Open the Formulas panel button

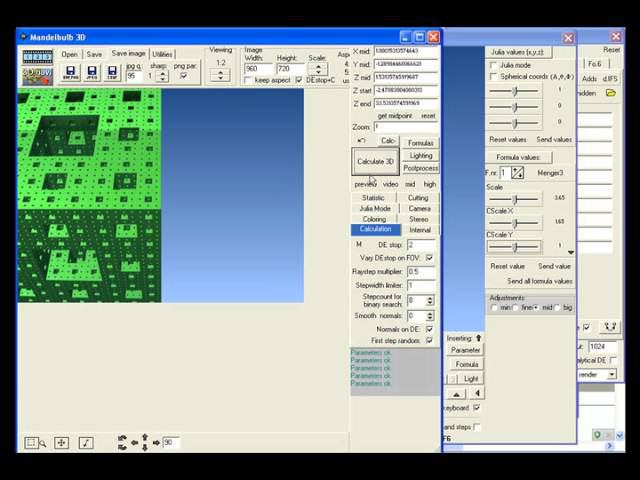click(420, 143)
